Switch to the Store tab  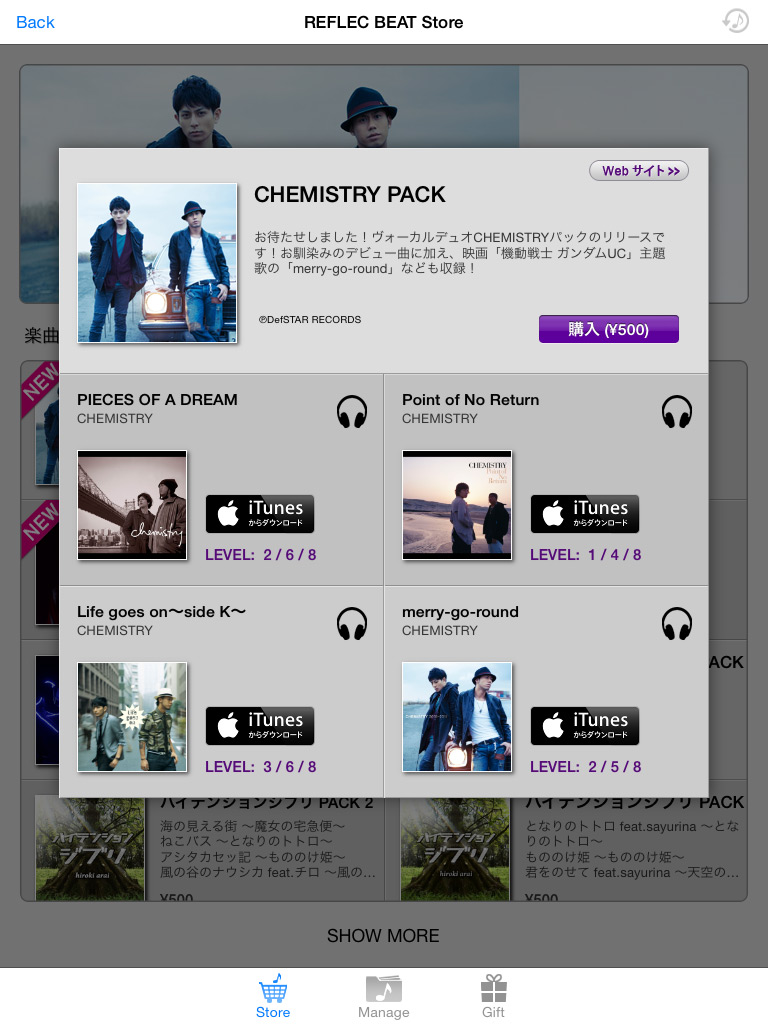point(273,997)
